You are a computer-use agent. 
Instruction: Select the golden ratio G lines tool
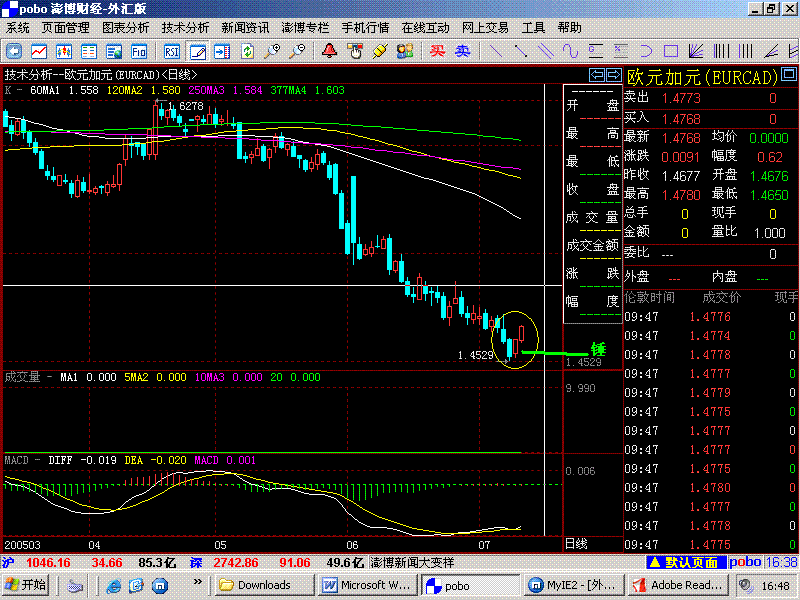595,52
